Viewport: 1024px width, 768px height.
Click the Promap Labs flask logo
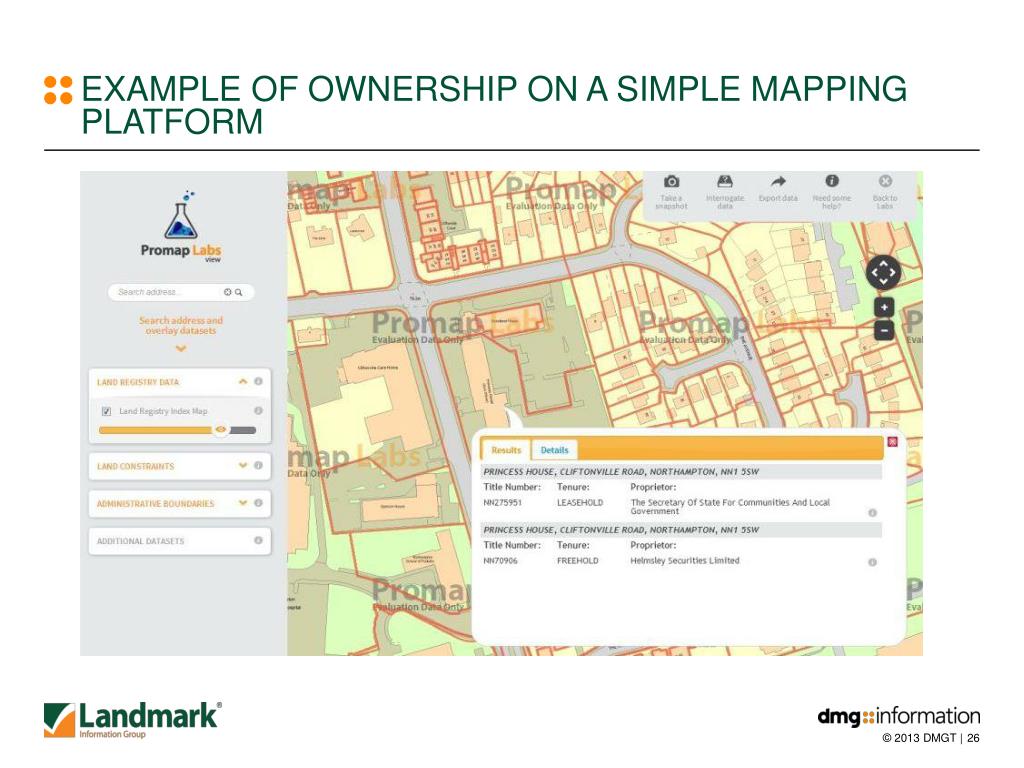click(181, 216)
